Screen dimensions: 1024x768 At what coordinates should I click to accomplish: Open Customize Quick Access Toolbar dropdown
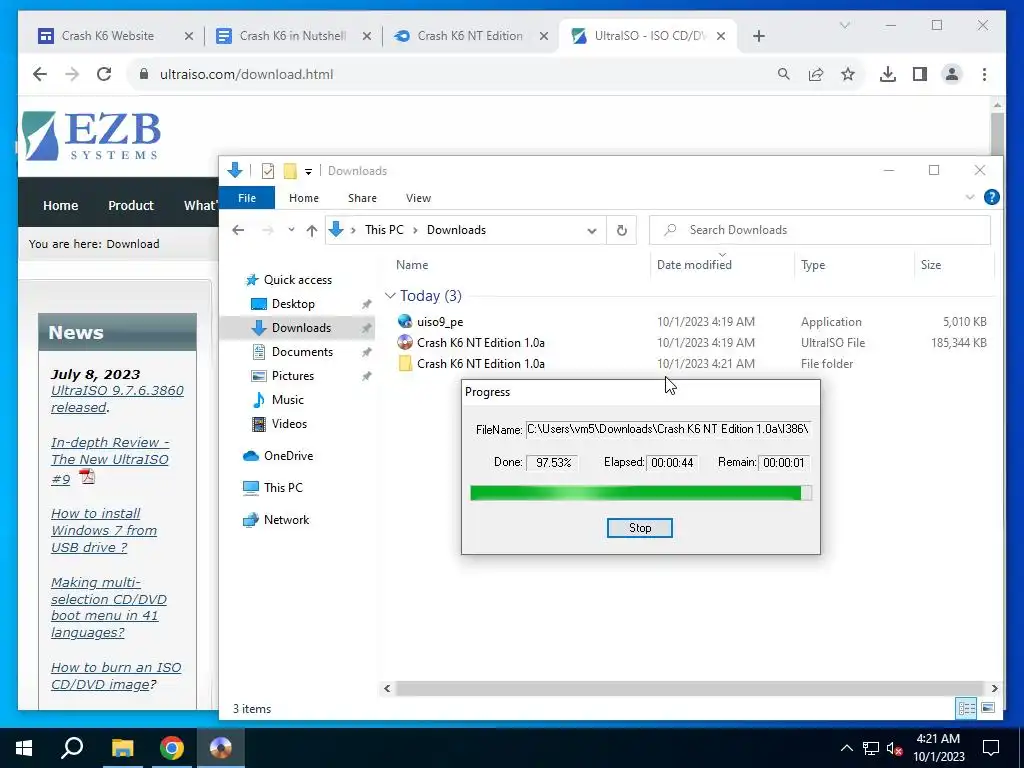pyautogui.click(x=308, y=172)
